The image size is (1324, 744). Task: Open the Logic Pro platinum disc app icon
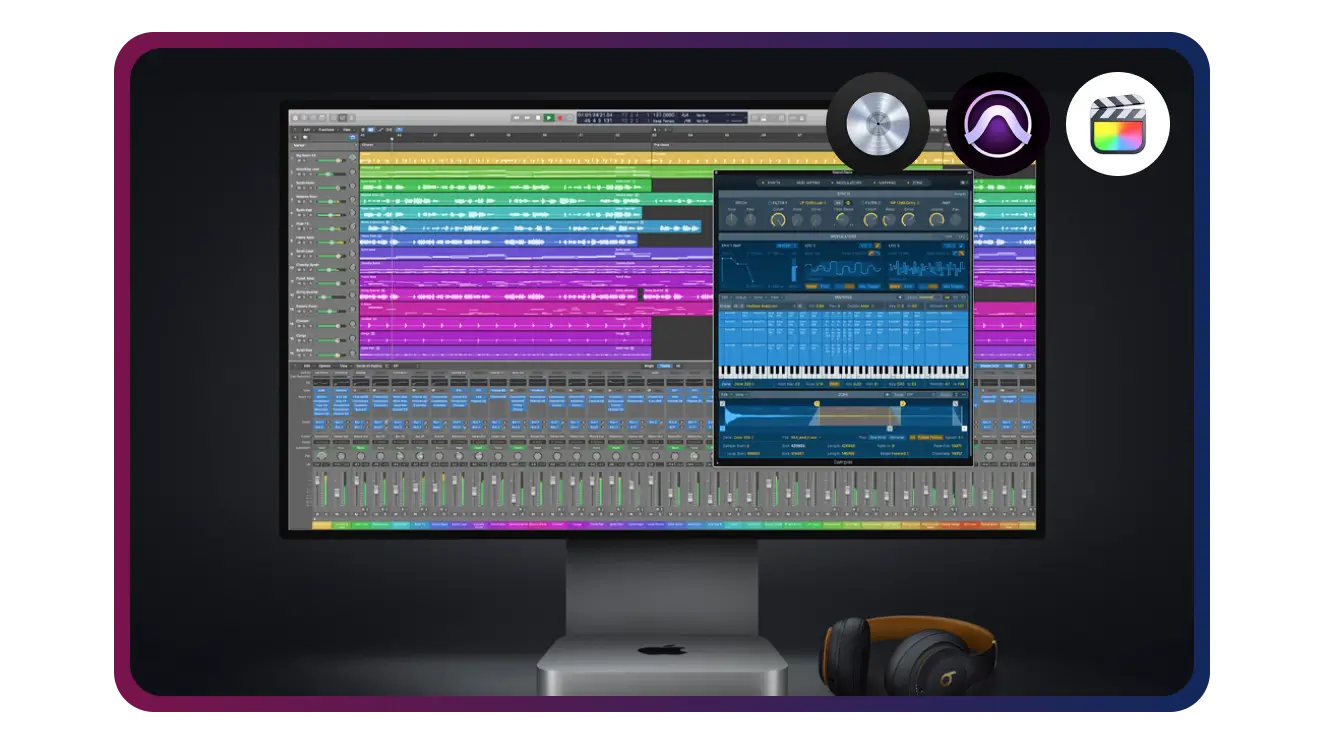pyautogui.click(x=877, y=124)
